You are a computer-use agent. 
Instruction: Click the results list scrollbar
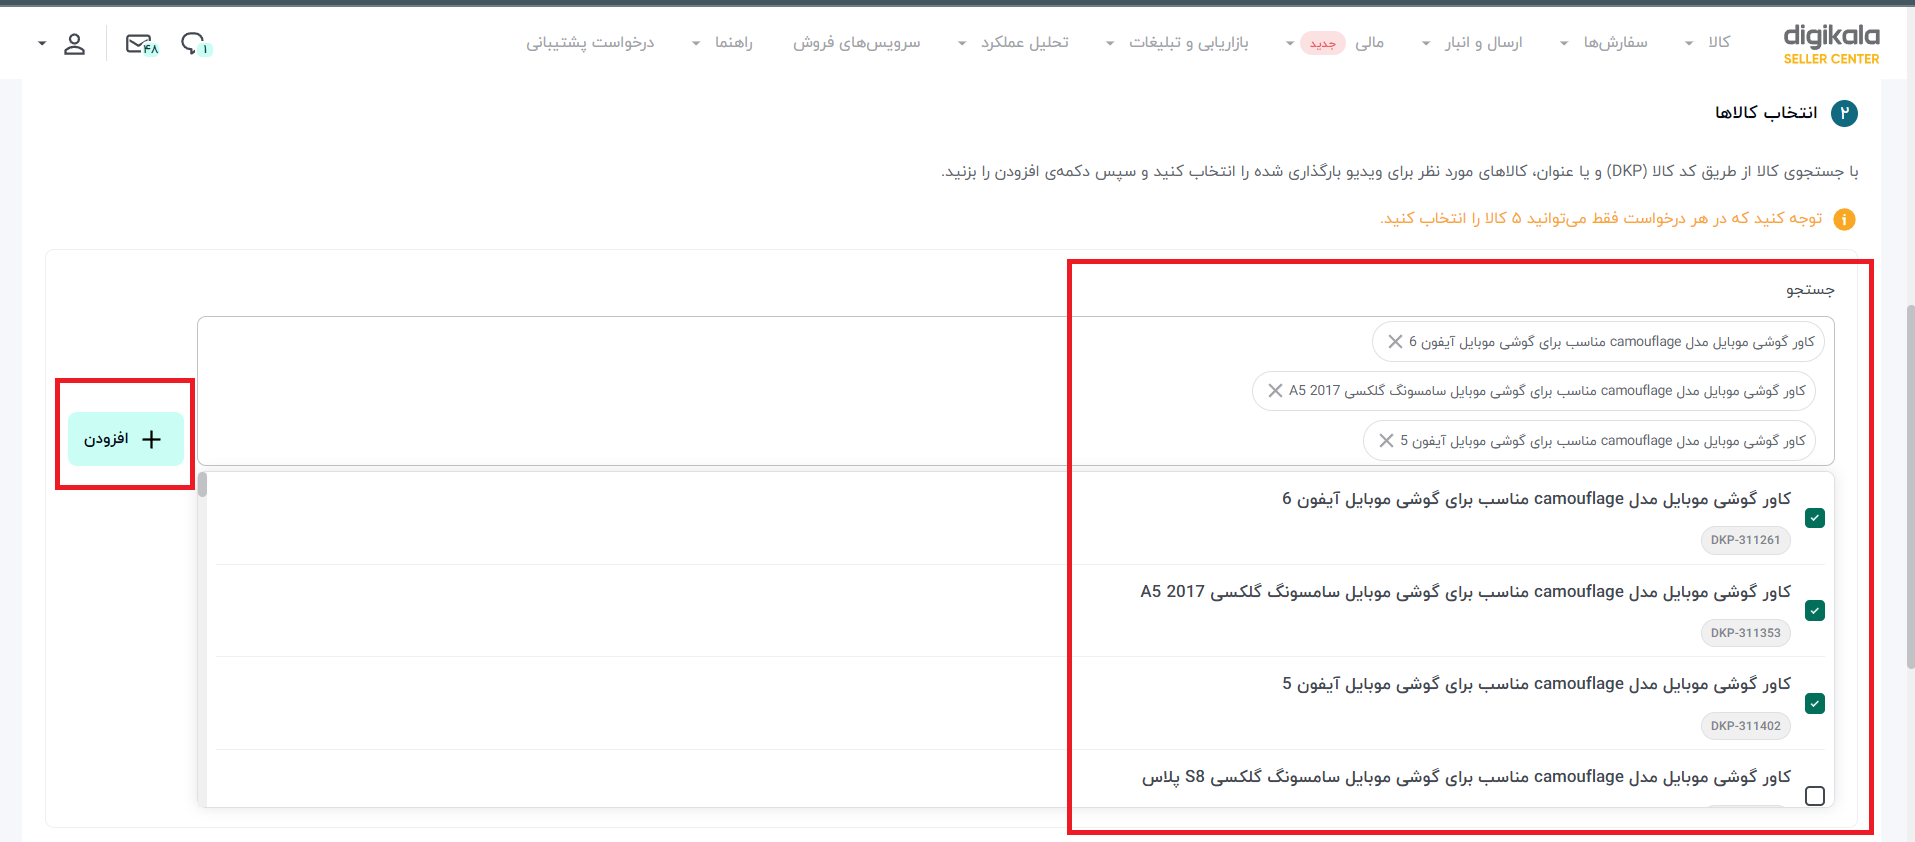[203, 485]
